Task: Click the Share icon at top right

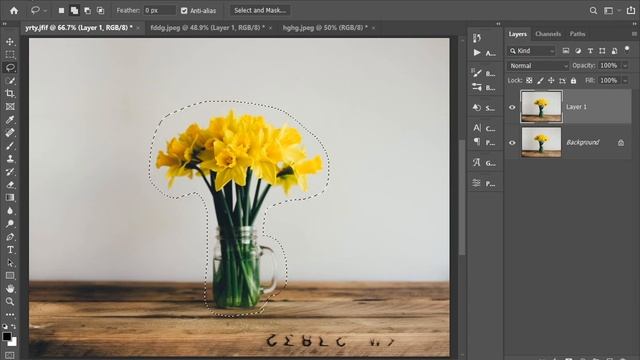Action: click(631, 11)
